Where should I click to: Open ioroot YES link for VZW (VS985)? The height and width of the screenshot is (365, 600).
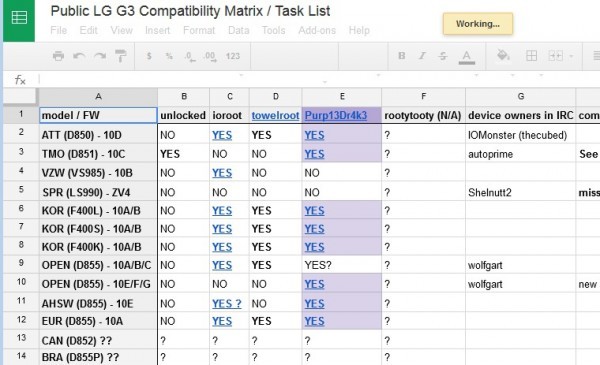point(222,173)
